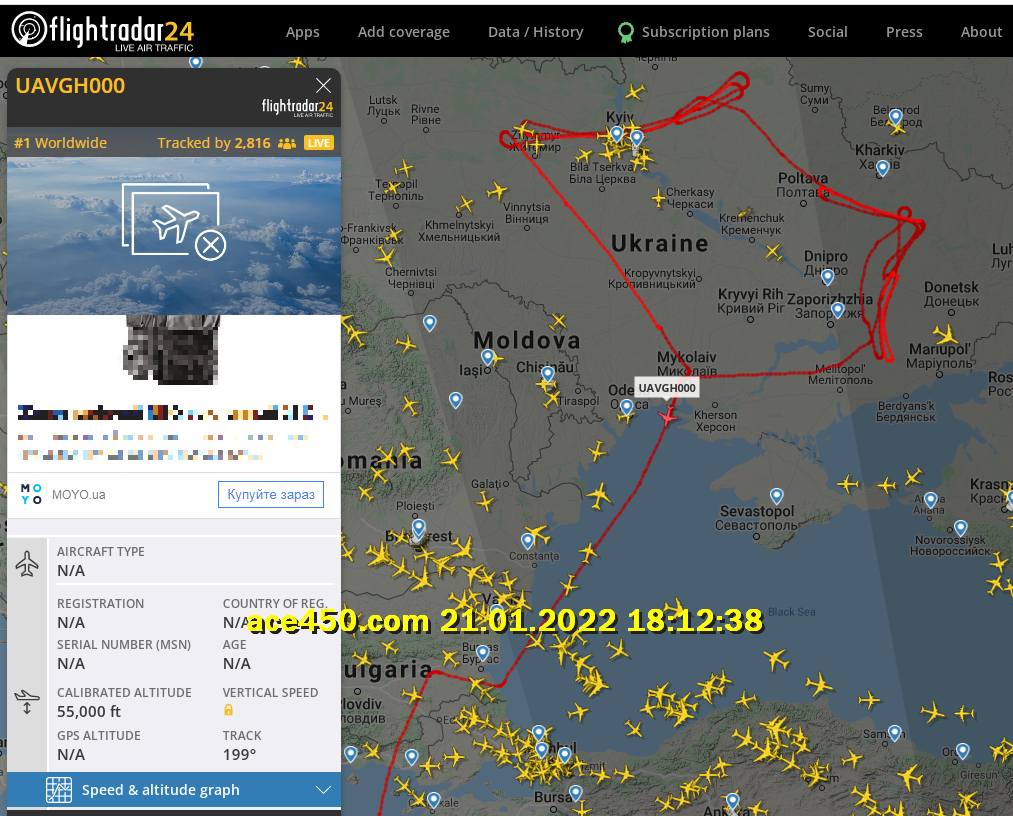Screen dimensions: 1013x816
Task: Click the missing aircraft photo placeholder
Action: (x=174, y=222)
